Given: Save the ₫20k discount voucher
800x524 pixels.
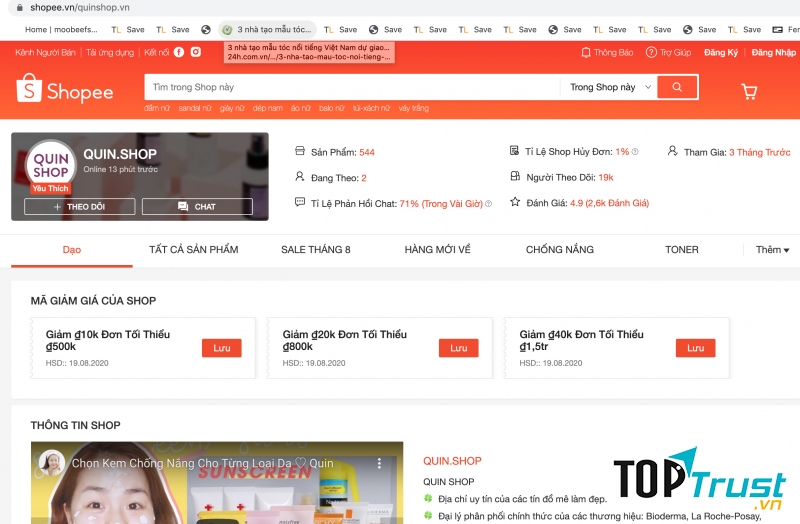Looking at the screenshot, I should pyautogui.click(x=459, y=348).
